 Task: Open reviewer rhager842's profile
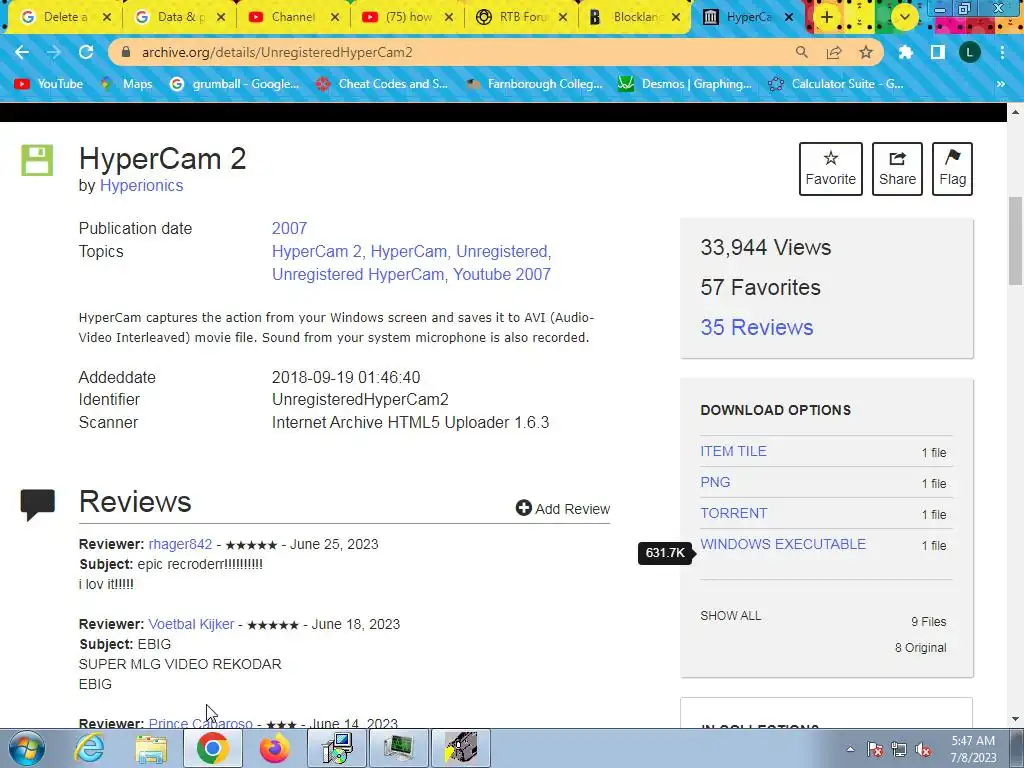pyautogui.click(x=180, y=544)
